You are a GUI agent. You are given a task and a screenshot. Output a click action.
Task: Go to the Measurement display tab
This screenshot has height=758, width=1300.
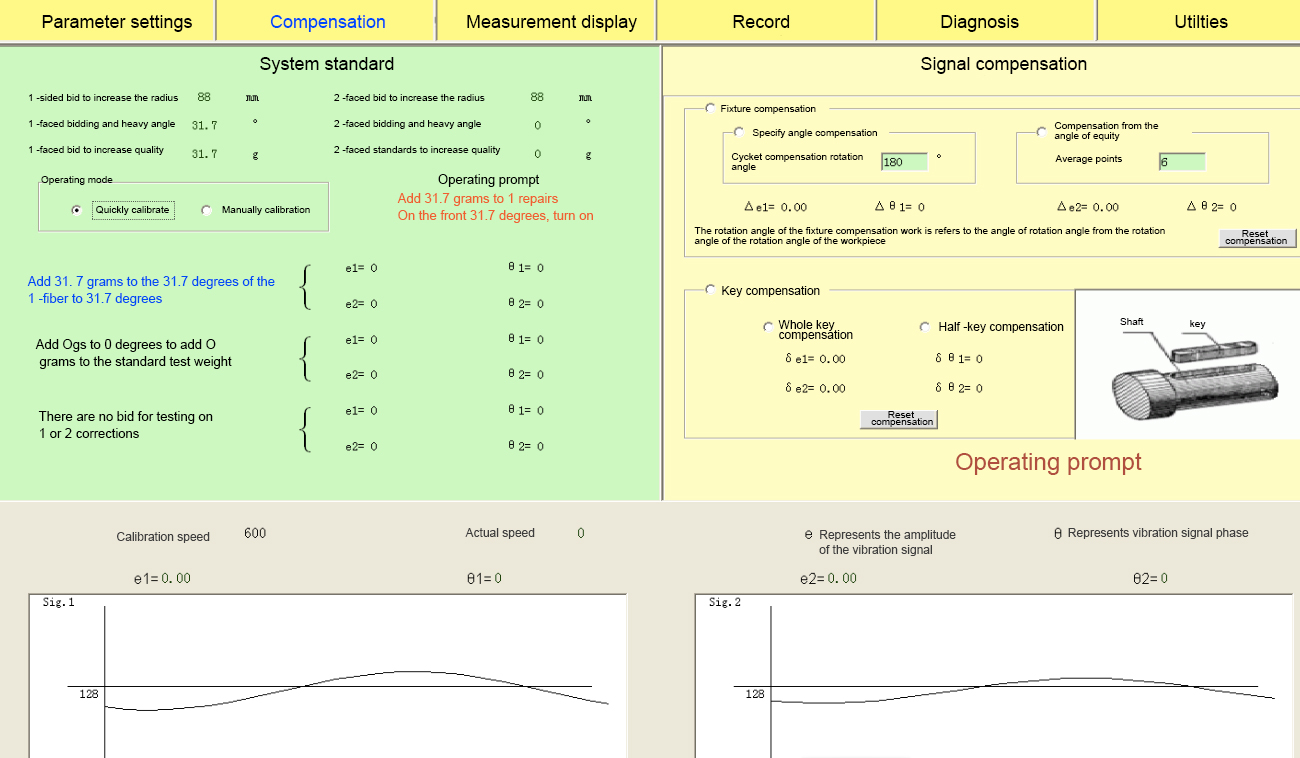tap(550, 21)
